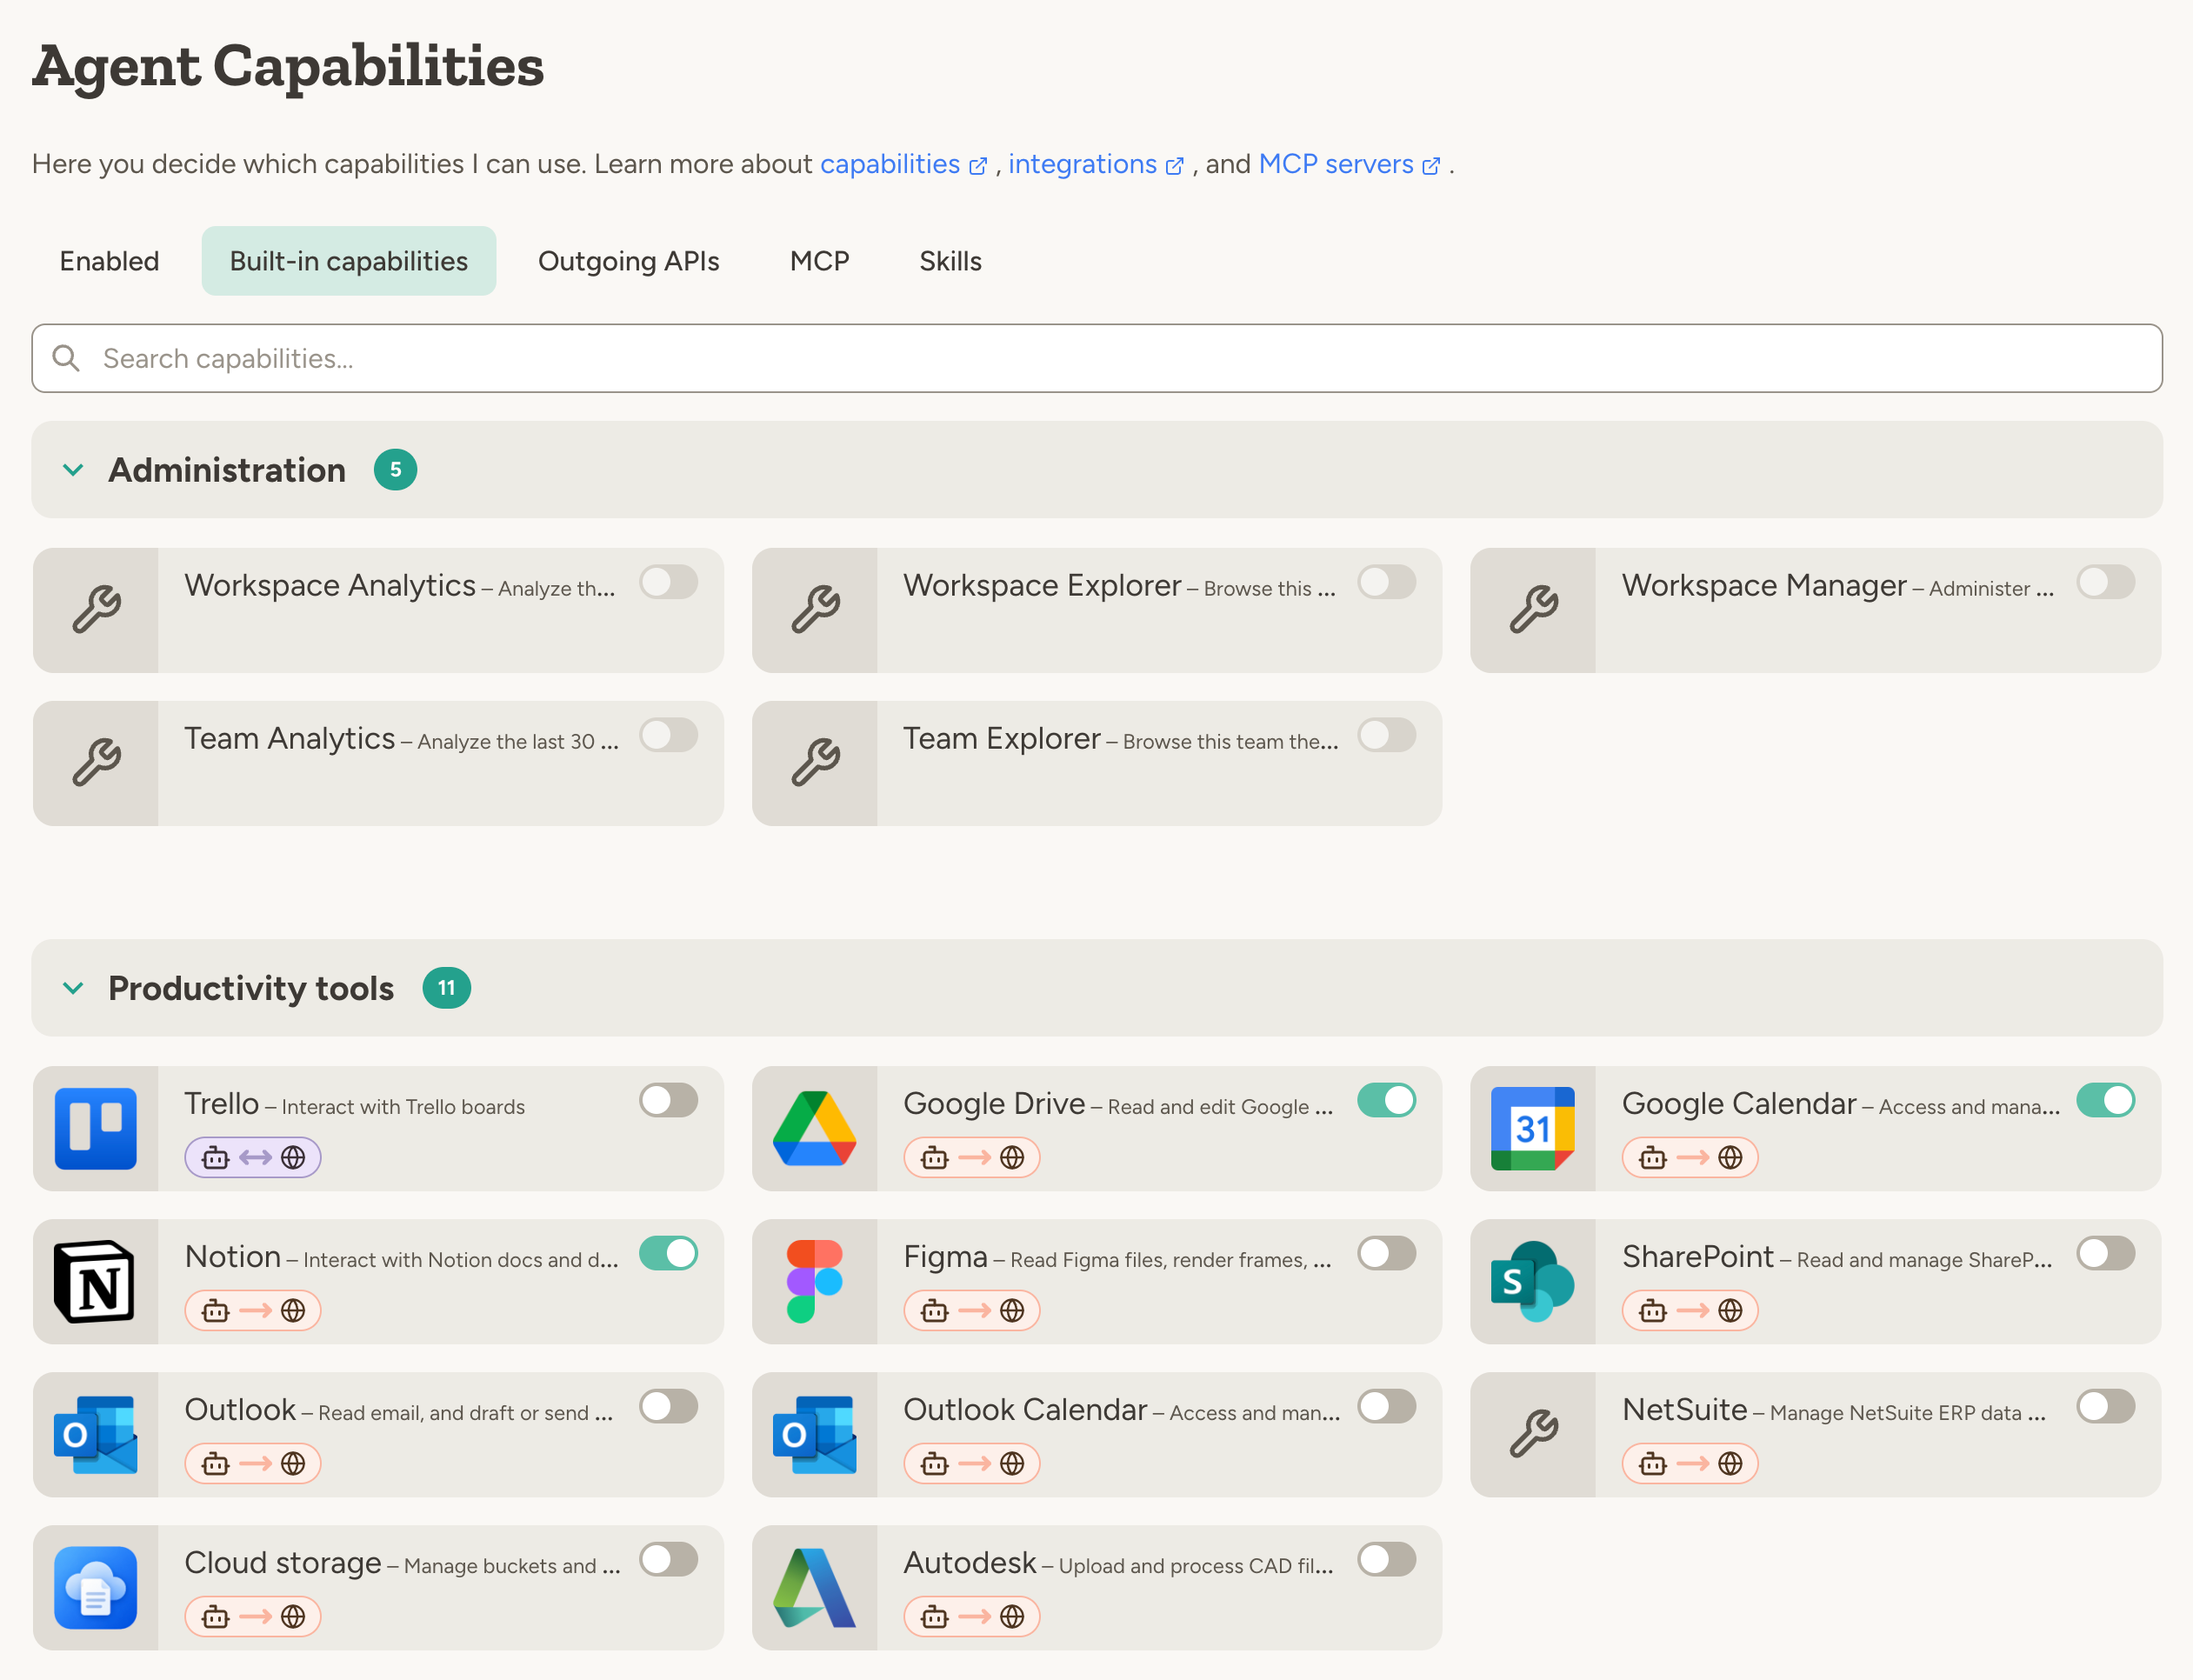The width and height of the screenshot is (2193, 1680).
Task: Click the Outlook mail logo icon
Action: coord(95,1434)
